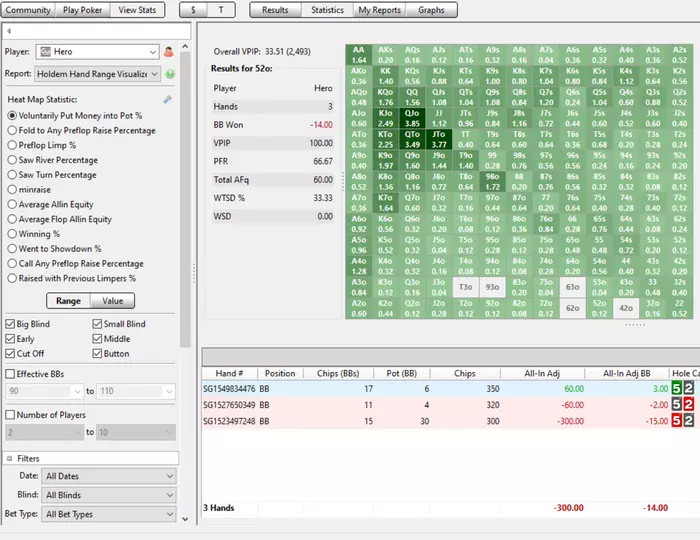Image resolution: width=700 pixels, height=540 pixels.
Task: Select Raised with Previous Limpers %
Action: point(12,278)
